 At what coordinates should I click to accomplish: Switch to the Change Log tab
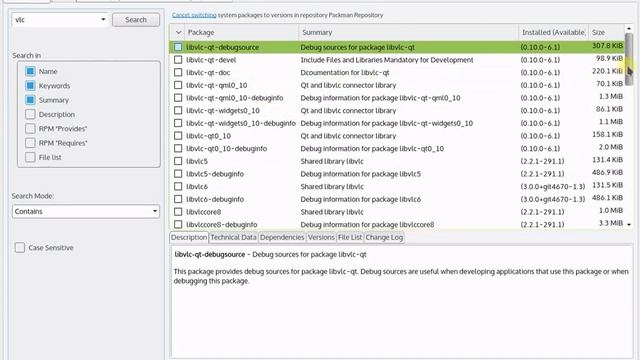384,237
